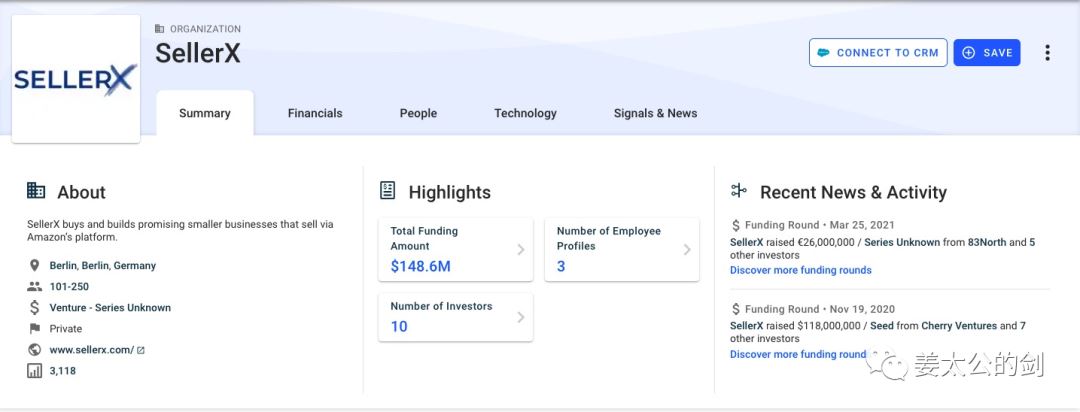Expand the Total Funding Amount chevron

point(521,249)
